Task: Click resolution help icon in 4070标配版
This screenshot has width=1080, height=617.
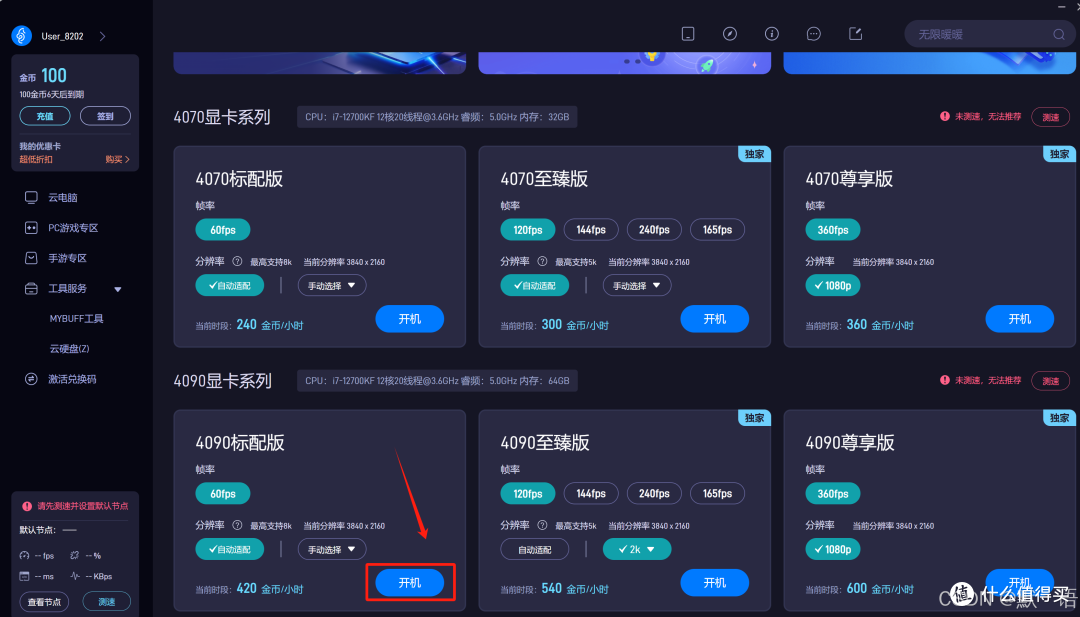Action: coord(237,262)
